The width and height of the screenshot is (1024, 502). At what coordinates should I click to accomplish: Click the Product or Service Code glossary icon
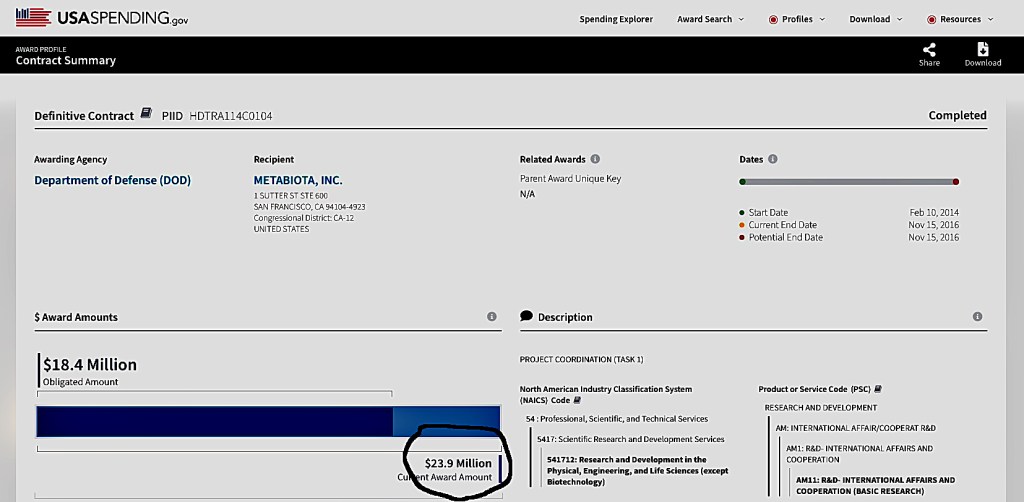tap(878, 389)
